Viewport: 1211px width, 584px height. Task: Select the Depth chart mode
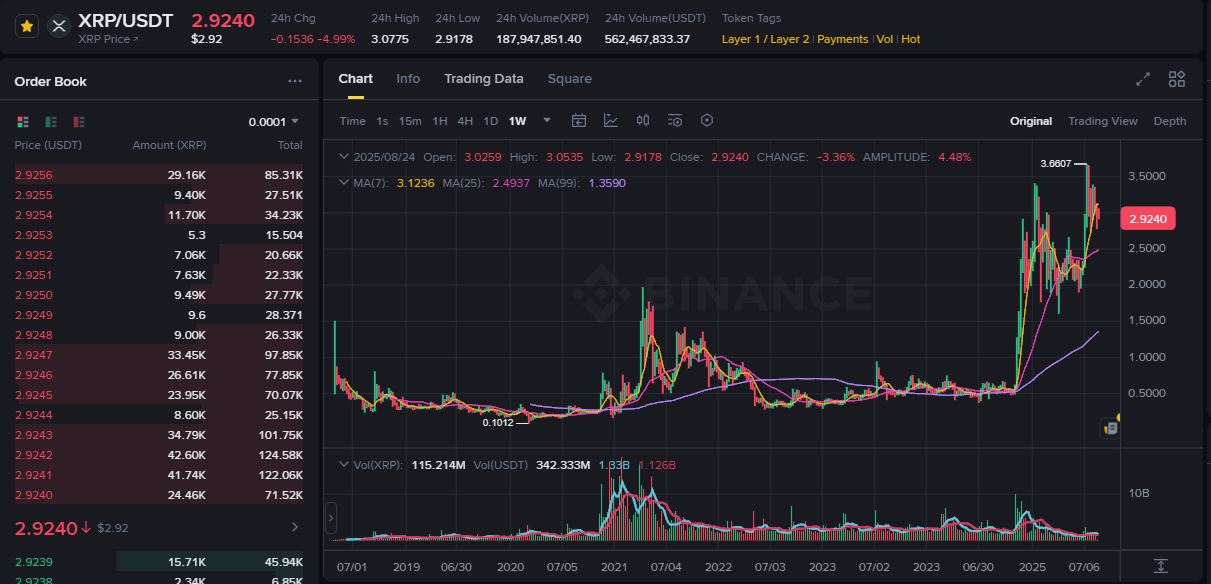1170,121
